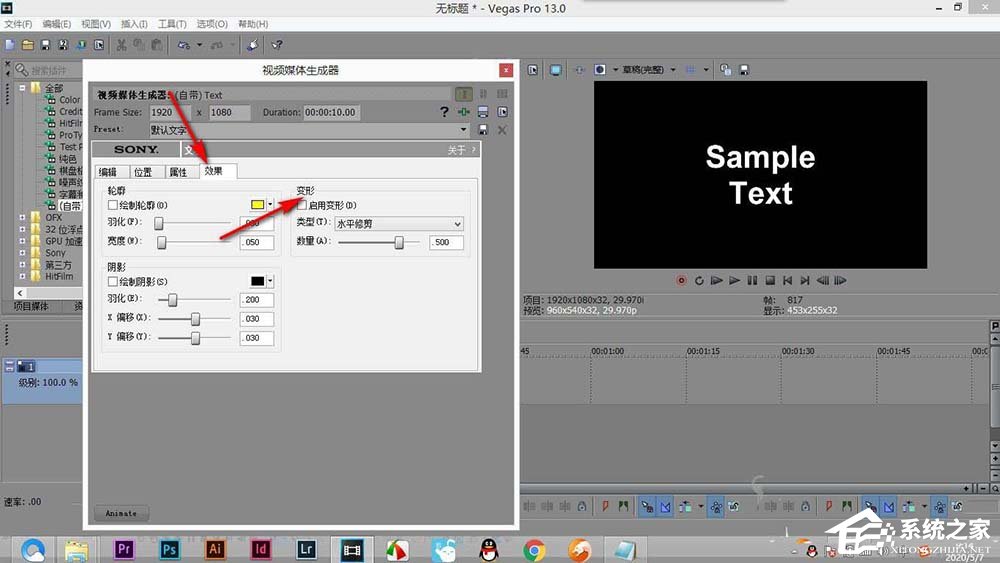Switch to the 项目媒体 tab

(31, 306)
